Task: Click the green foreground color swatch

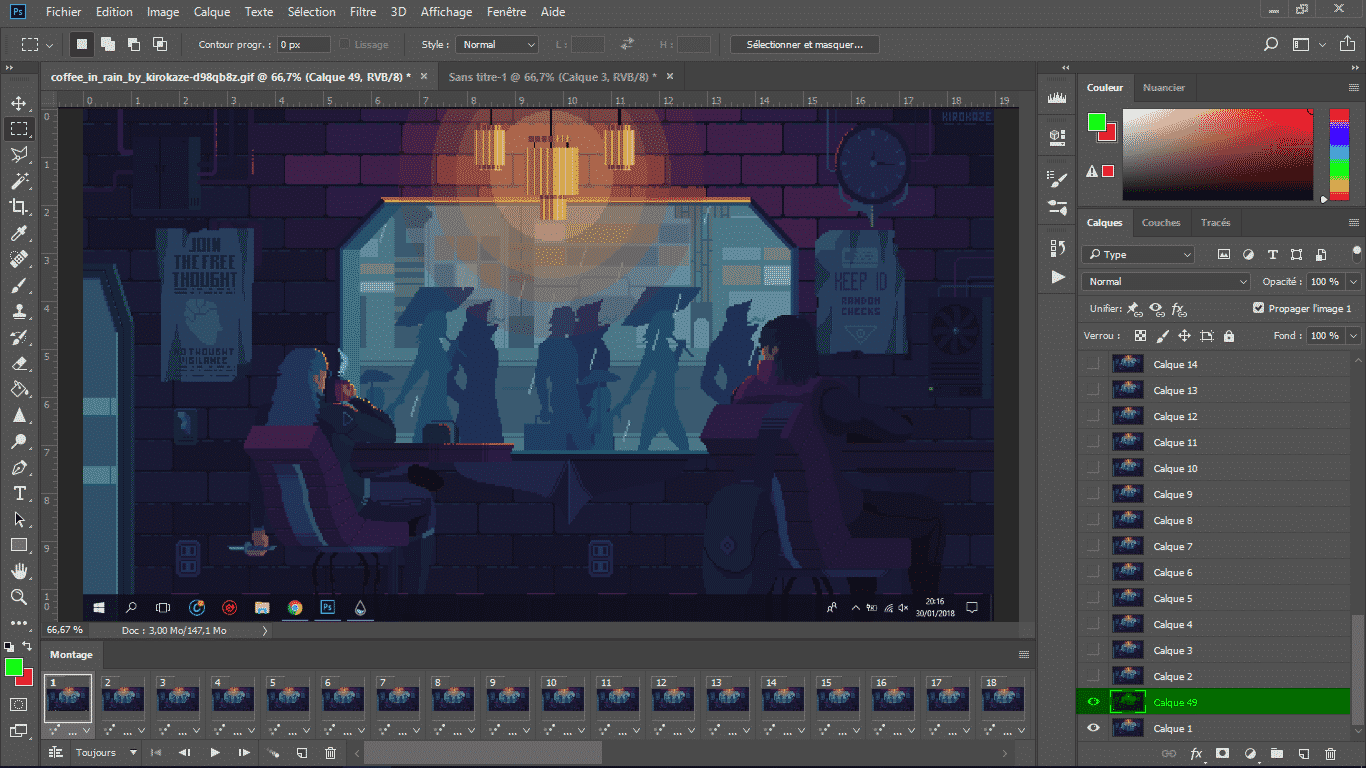Action: [x=13, y=667]
